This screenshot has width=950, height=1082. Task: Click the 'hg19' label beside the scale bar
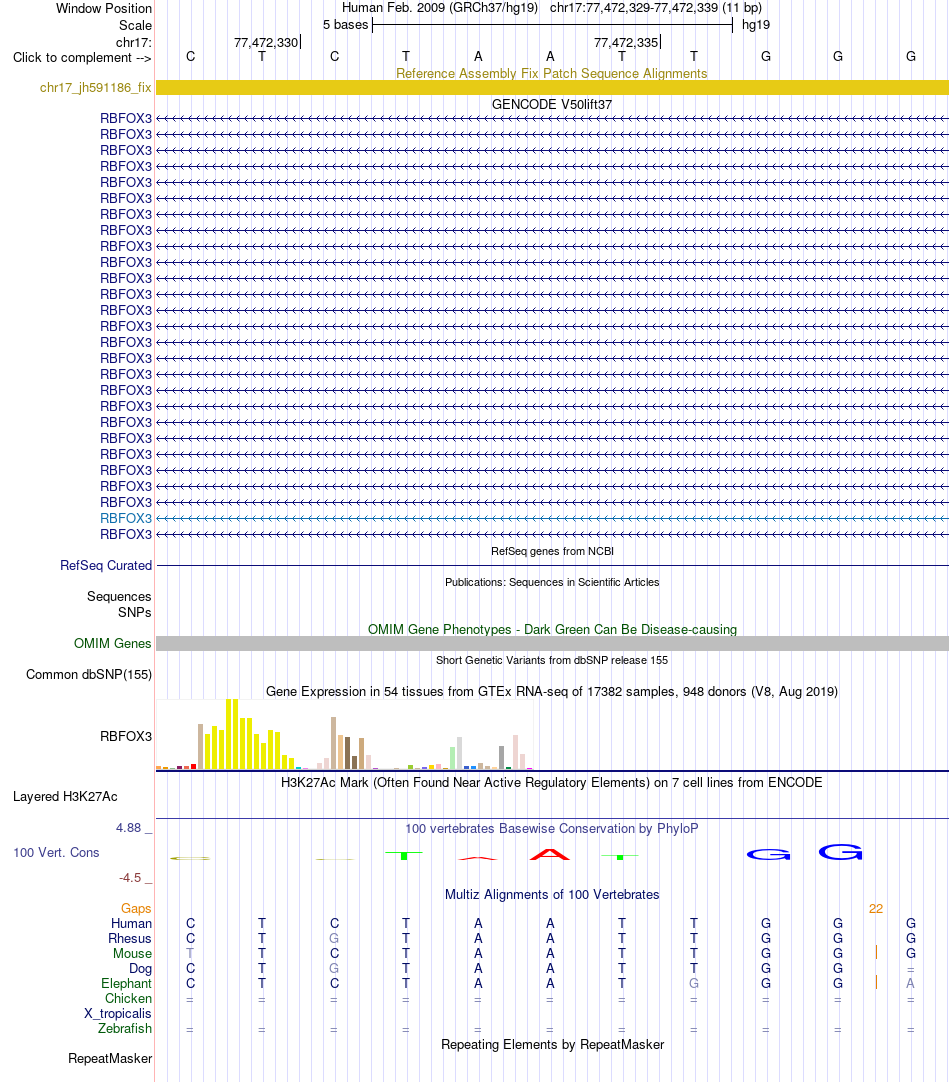(755, 25)
